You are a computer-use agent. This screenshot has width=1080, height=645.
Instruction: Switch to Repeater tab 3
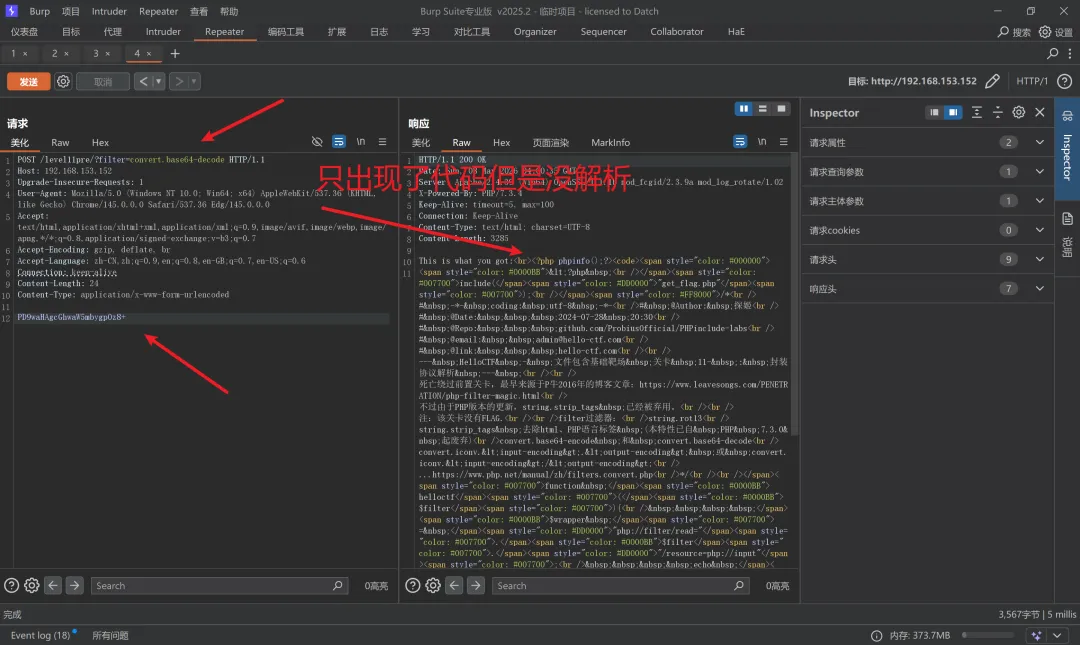pyautogui.click(x=96, y=53)
